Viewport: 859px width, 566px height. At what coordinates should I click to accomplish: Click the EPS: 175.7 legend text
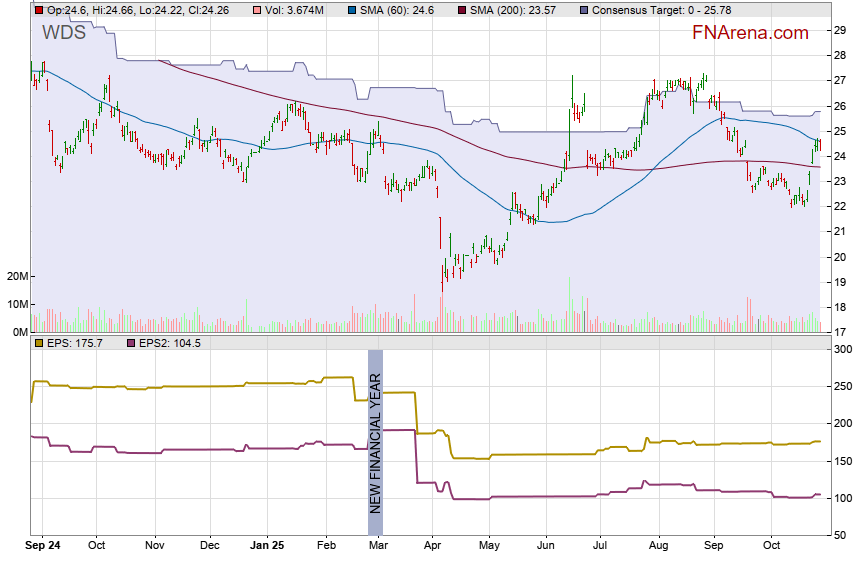point(75,343)
